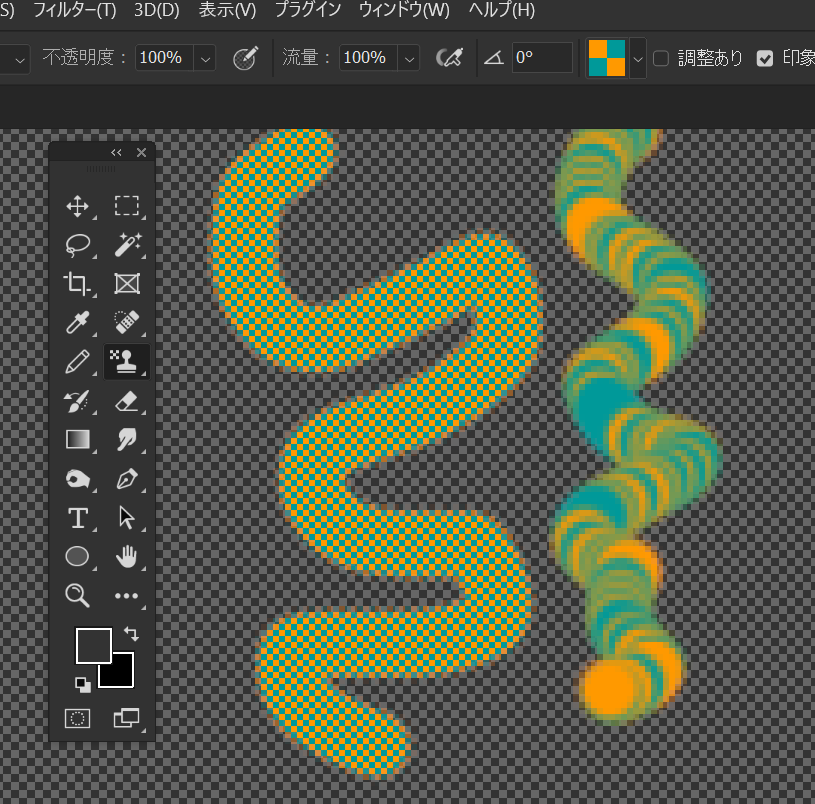This screenshot has width=815, height=804.
Task: Open the 不透明度 dropdown arrow
Action: click(205, 58)
